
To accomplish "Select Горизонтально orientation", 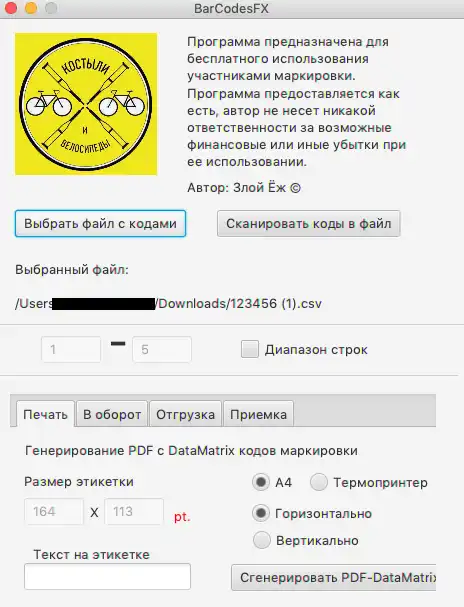I will click(260, 513).
